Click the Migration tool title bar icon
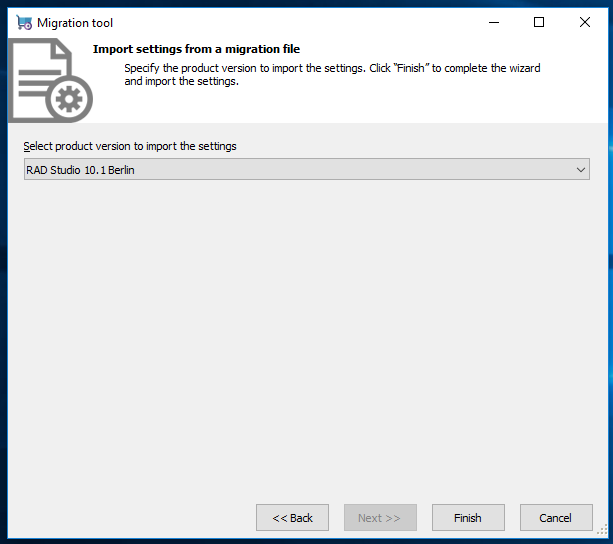This screenshot has height=544, width=613. pyautogui.click(x=24, y=23)
